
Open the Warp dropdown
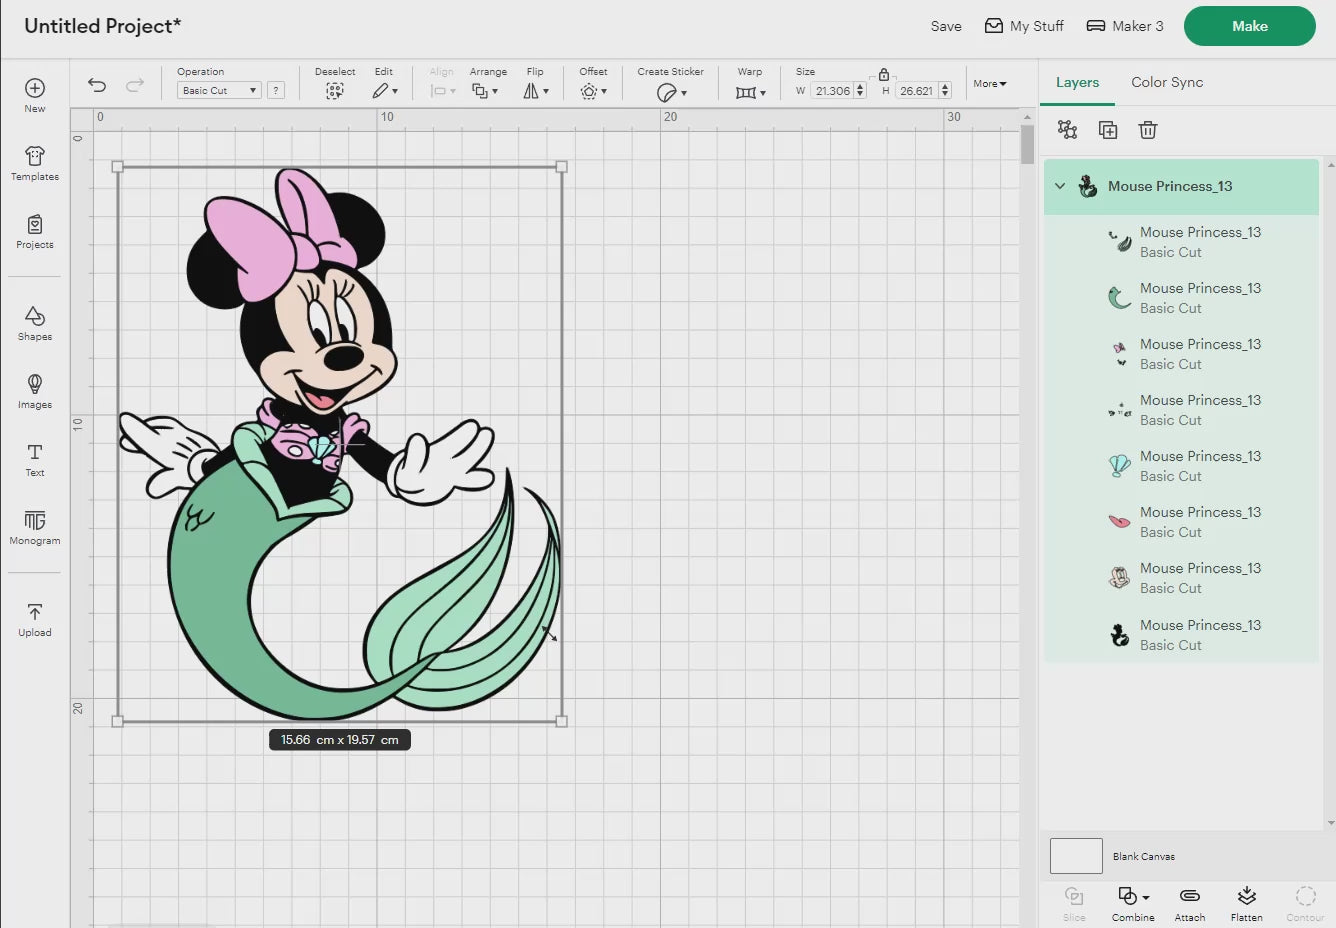[751, 92]
